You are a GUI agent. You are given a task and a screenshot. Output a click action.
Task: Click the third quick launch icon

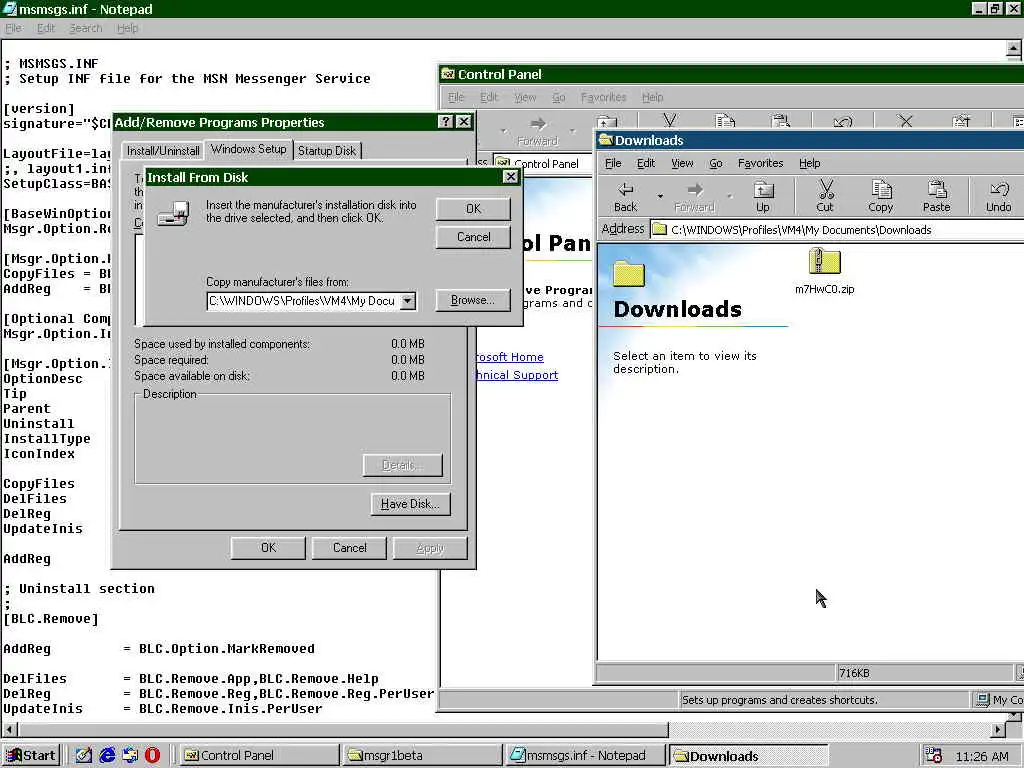(130, 756)
